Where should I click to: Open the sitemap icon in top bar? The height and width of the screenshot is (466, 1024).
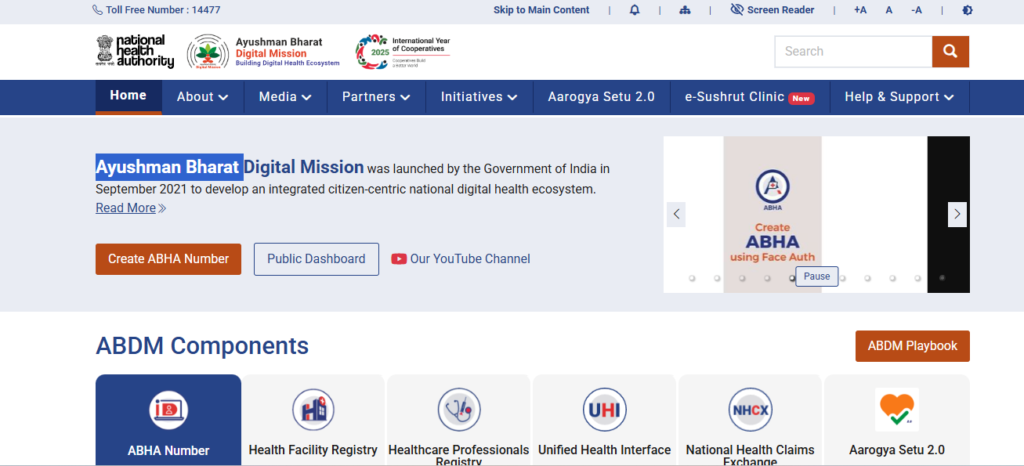[x=684, y=10]
